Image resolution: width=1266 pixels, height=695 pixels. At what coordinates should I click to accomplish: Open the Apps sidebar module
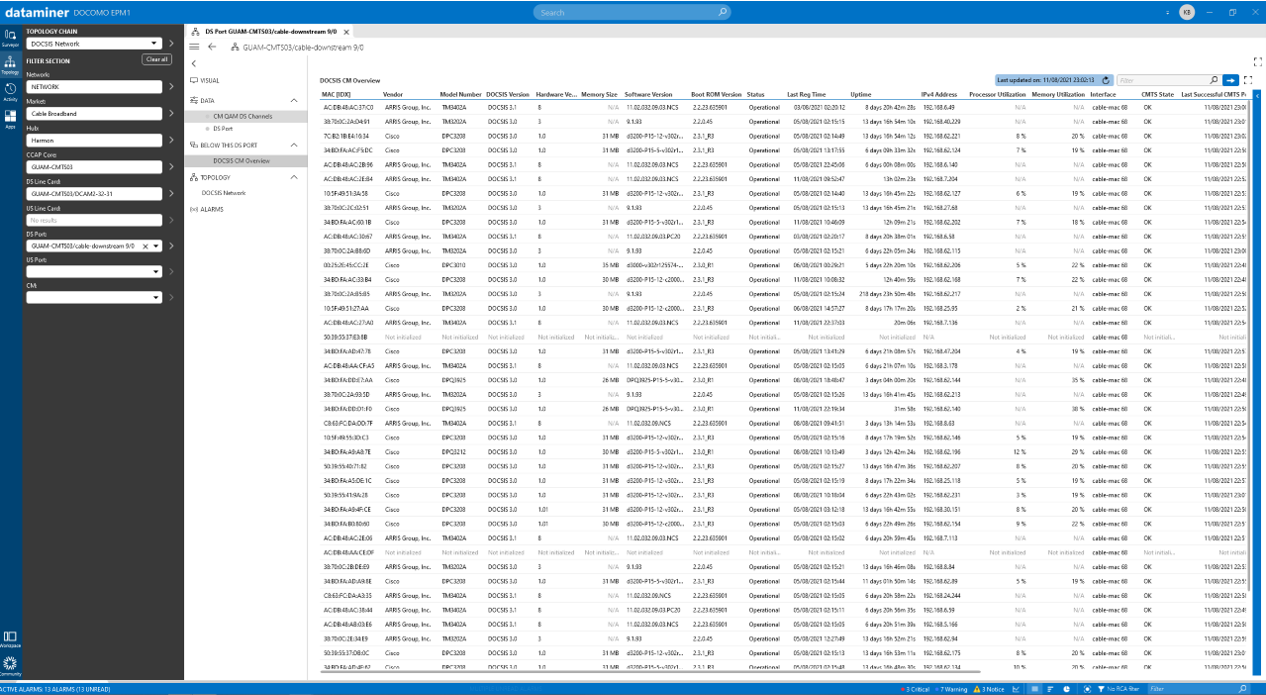10,119
